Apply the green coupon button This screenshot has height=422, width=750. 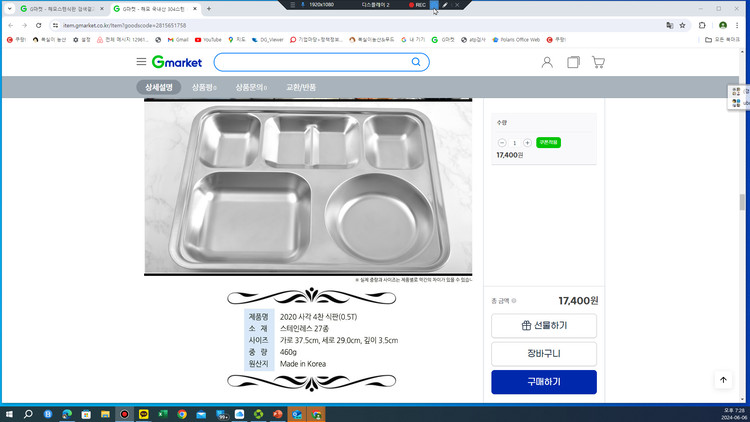click(548, 143)
